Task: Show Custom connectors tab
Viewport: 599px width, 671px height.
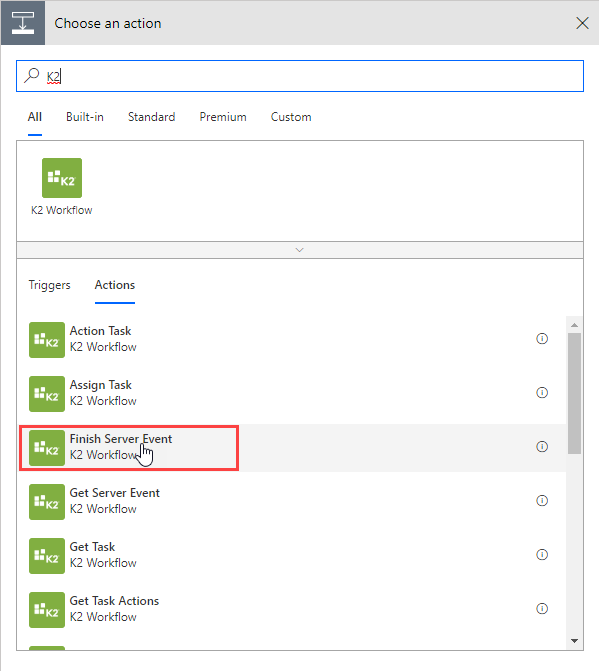Action: [291, 117]
